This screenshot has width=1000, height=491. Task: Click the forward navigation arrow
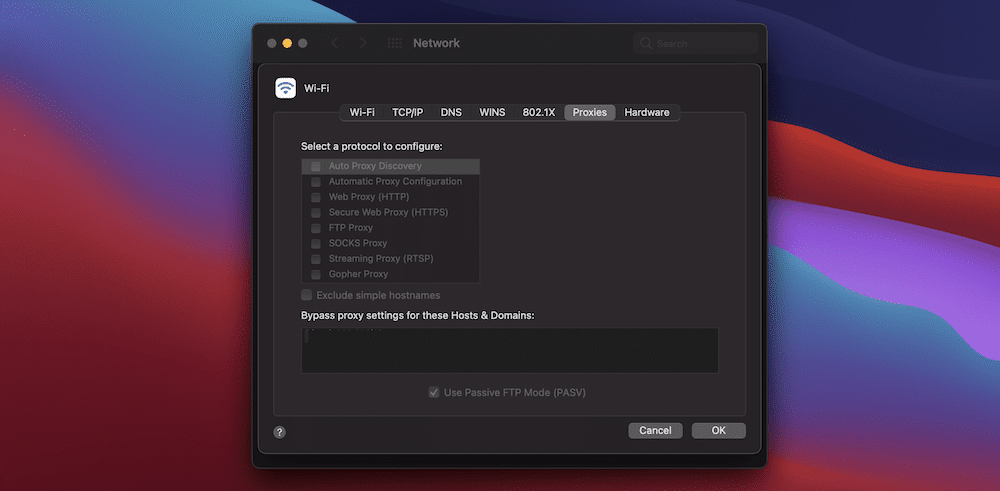point(362,43)
